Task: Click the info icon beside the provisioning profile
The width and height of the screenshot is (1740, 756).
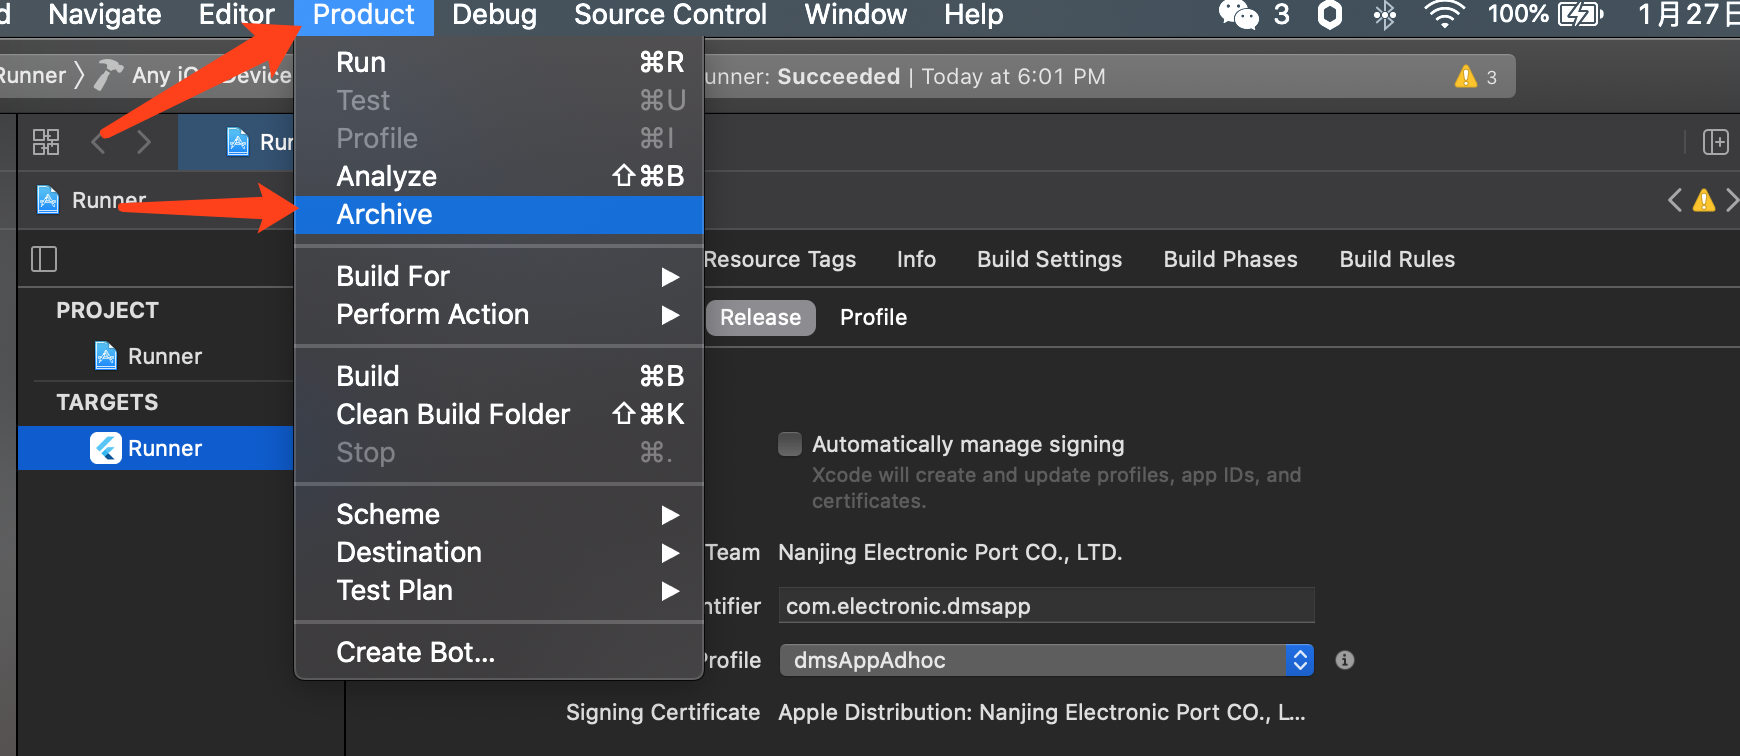Action: 1345,660
